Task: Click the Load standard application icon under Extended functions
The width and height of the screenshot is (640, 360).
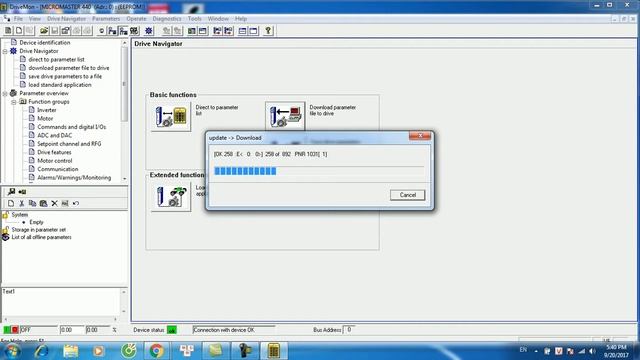Action: [171, 196]
